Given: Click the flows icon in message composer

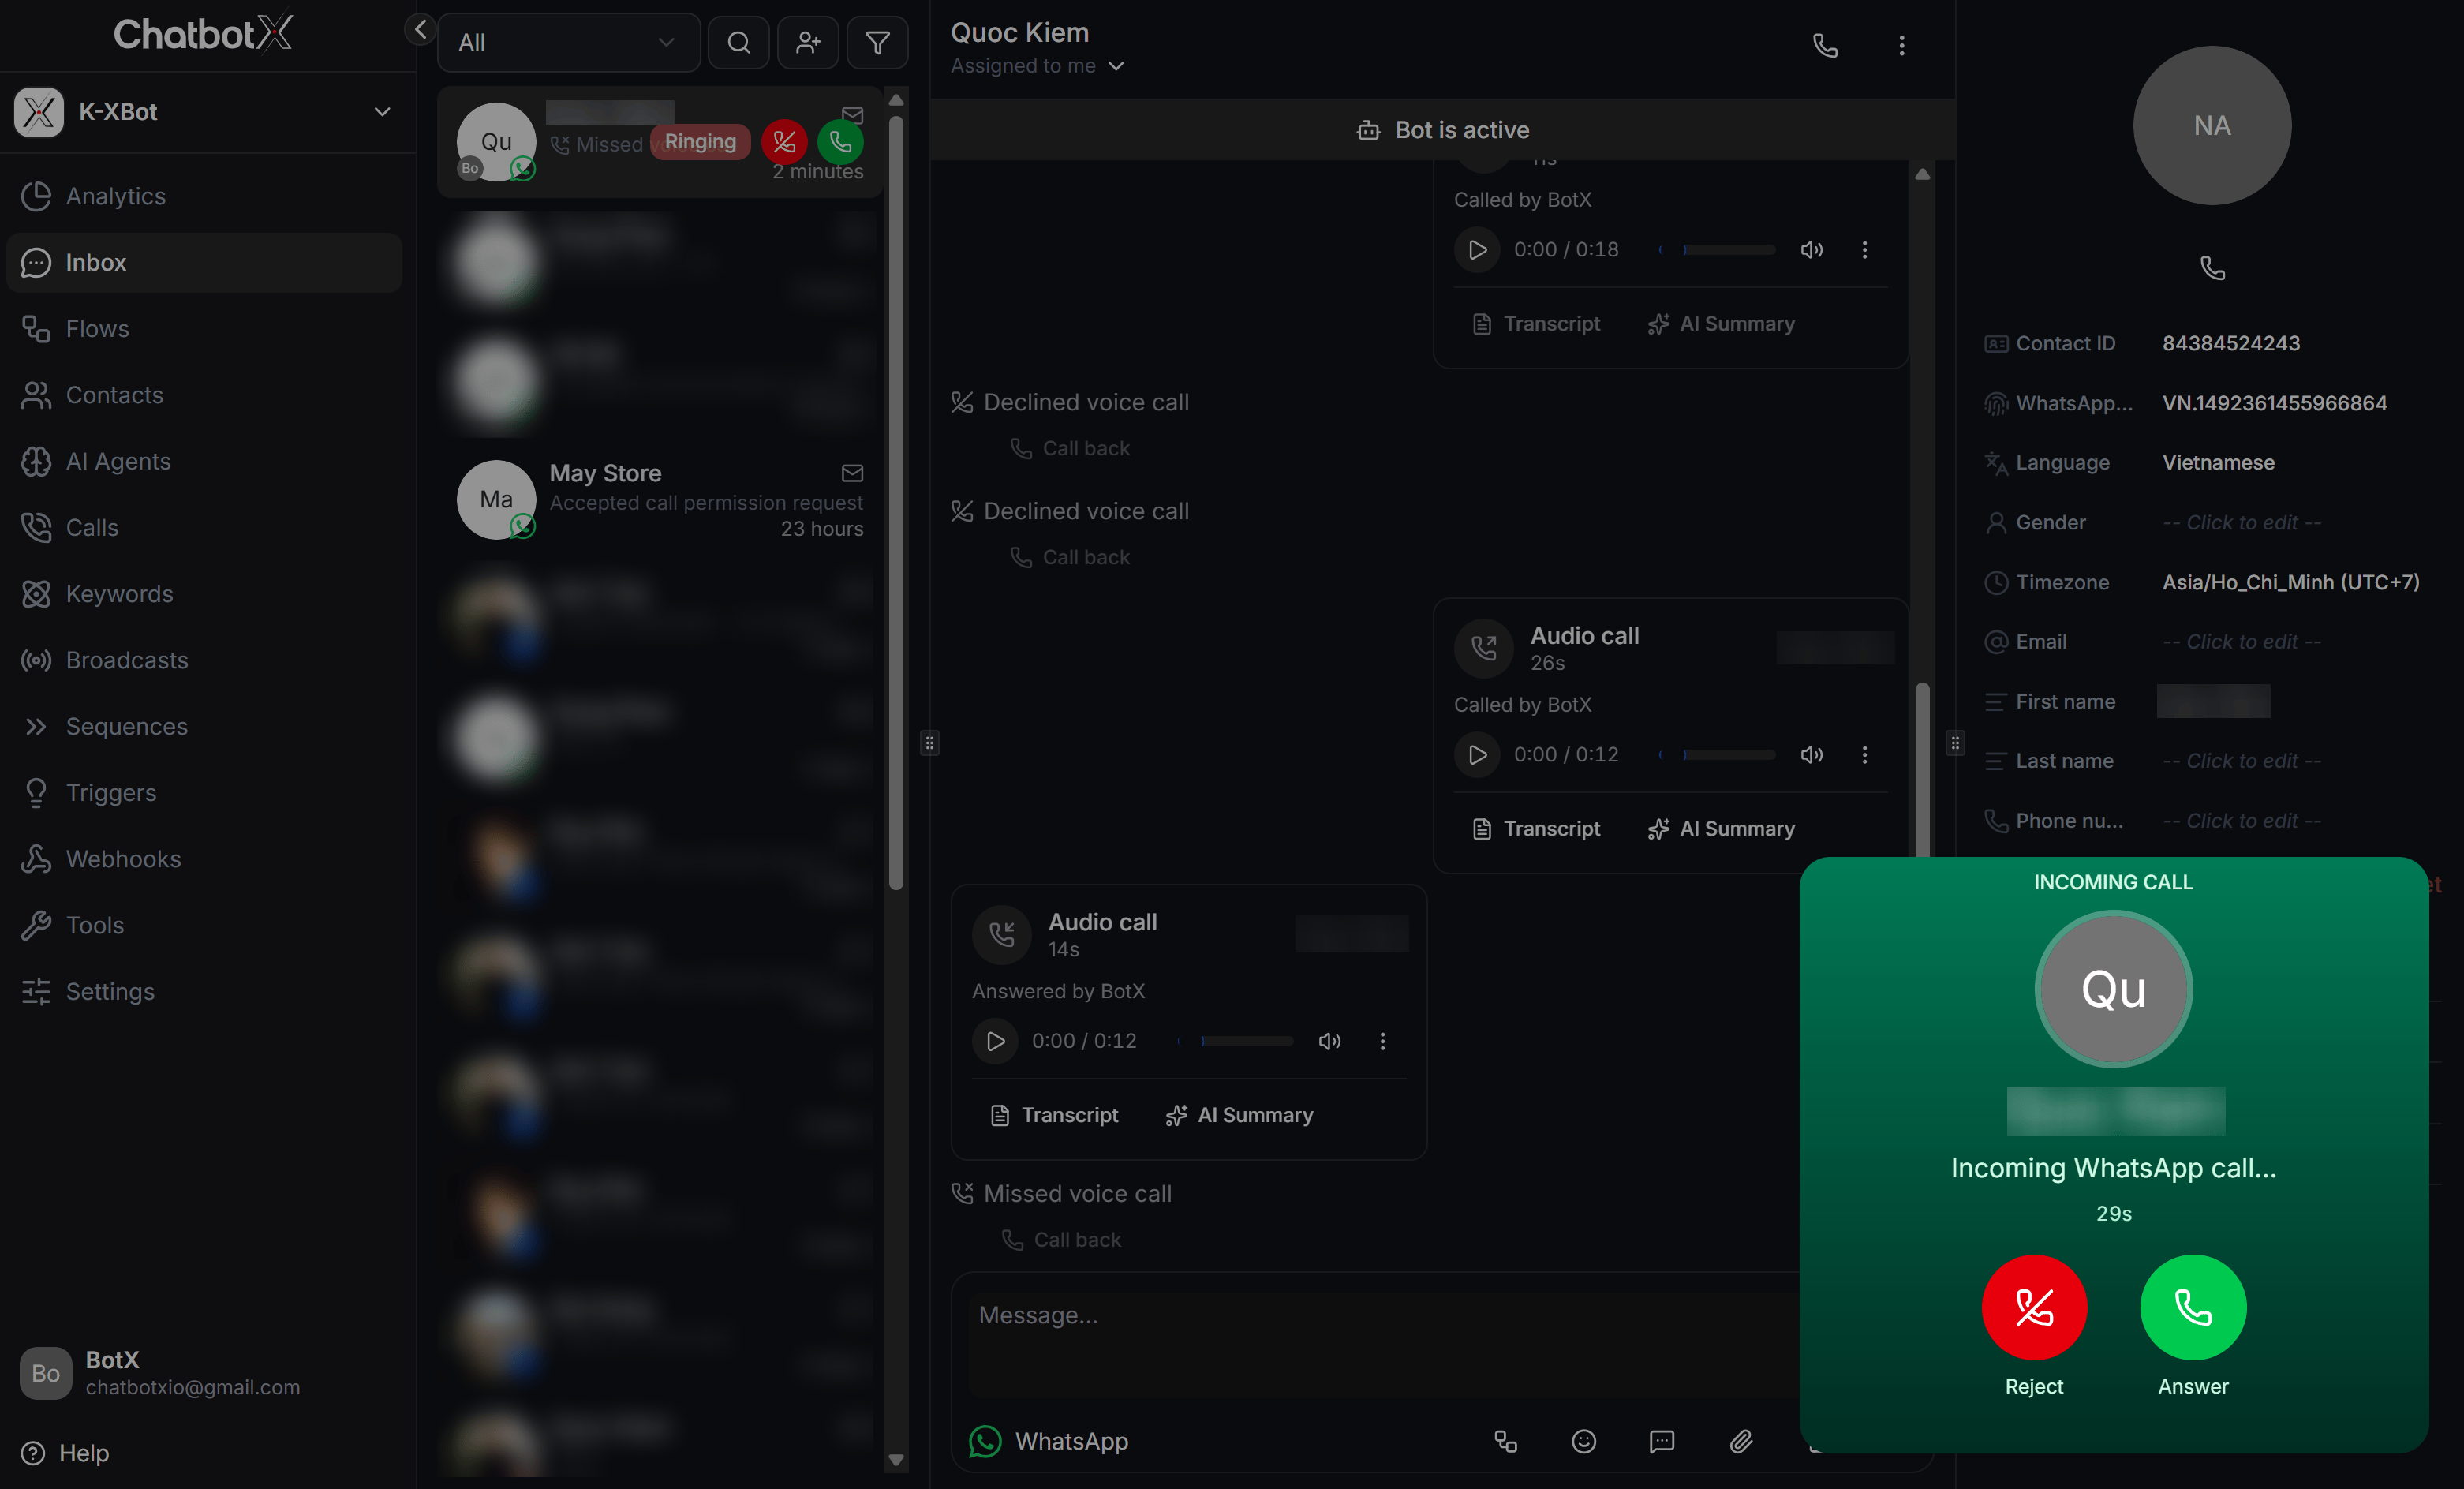Looking at the screenshot, I should 1505,1441.
